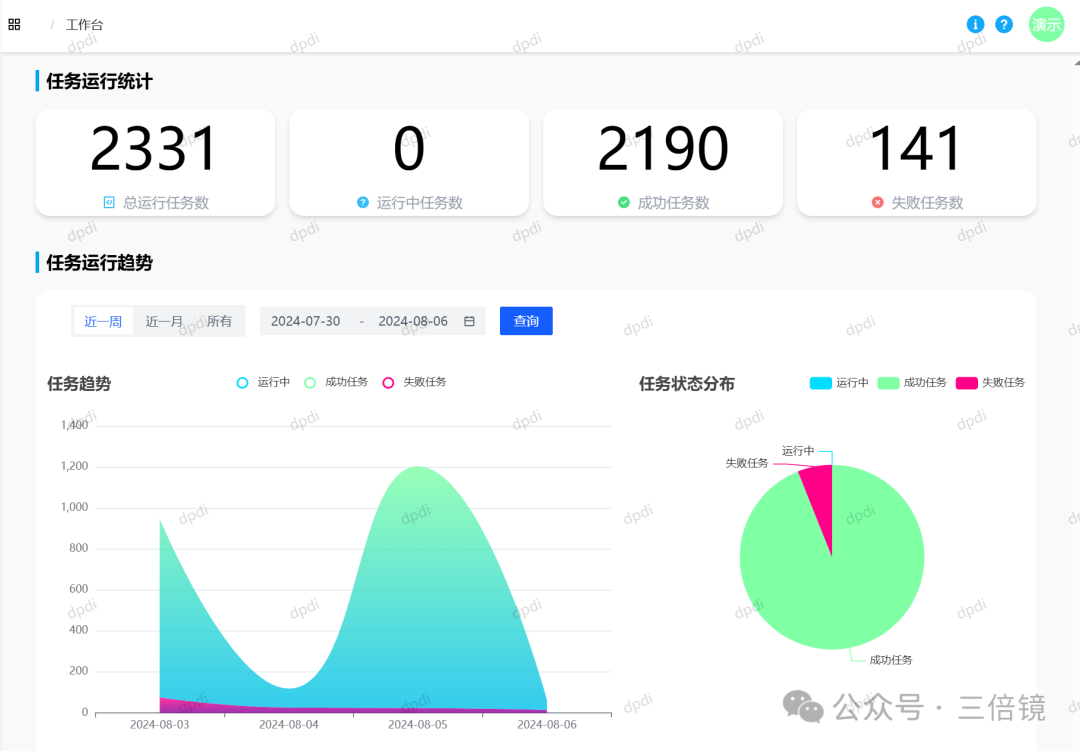Open the end date 2024-08-06 picker

click(x=413, y=321)
